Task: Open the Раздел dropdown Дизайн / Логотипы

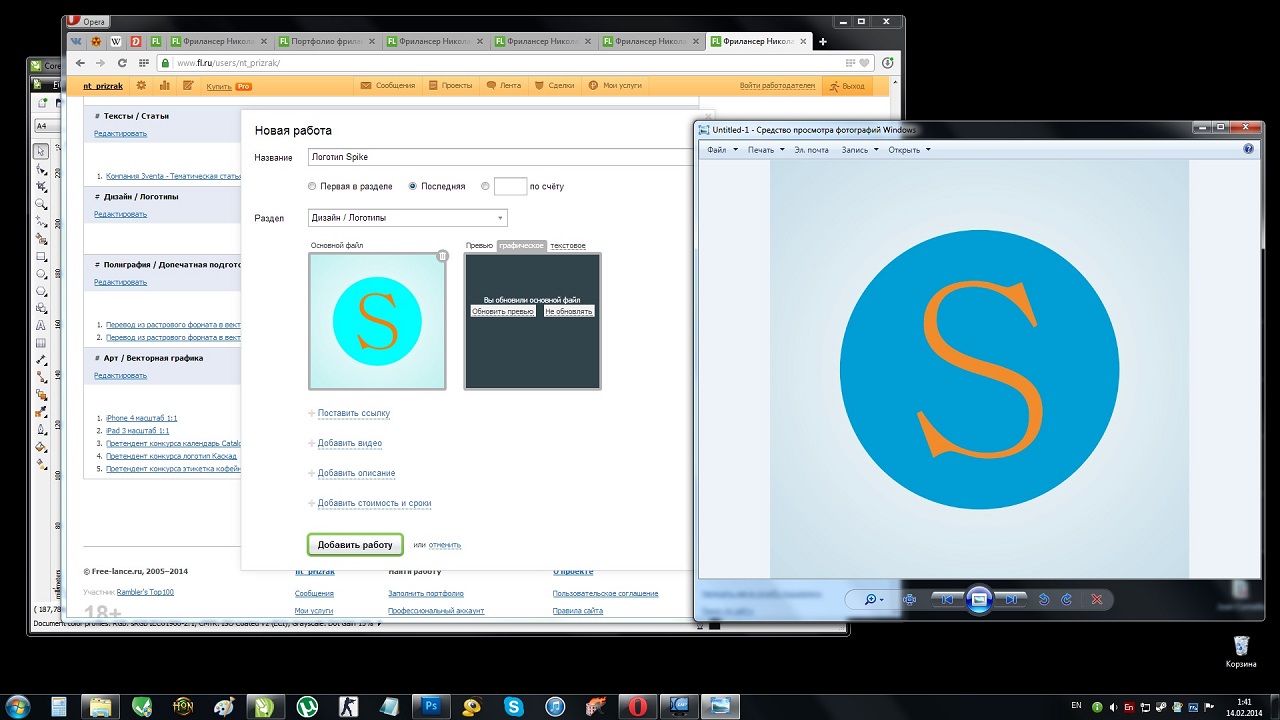Action: coord(407,218)
